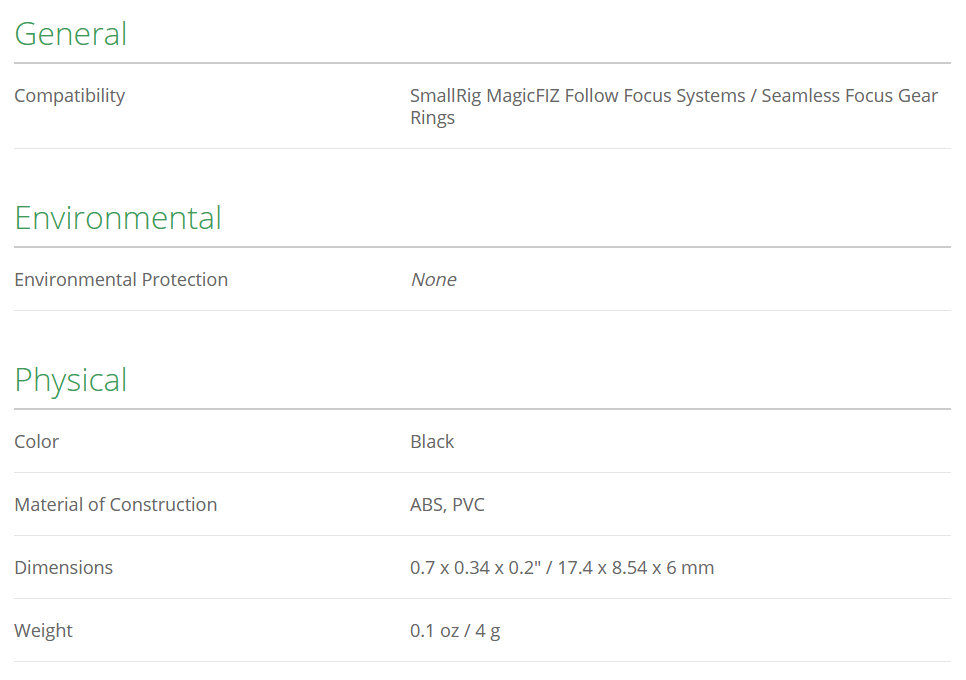The image size is (966, 680).
Task: Click the Physical section heading
Action: 71,380
